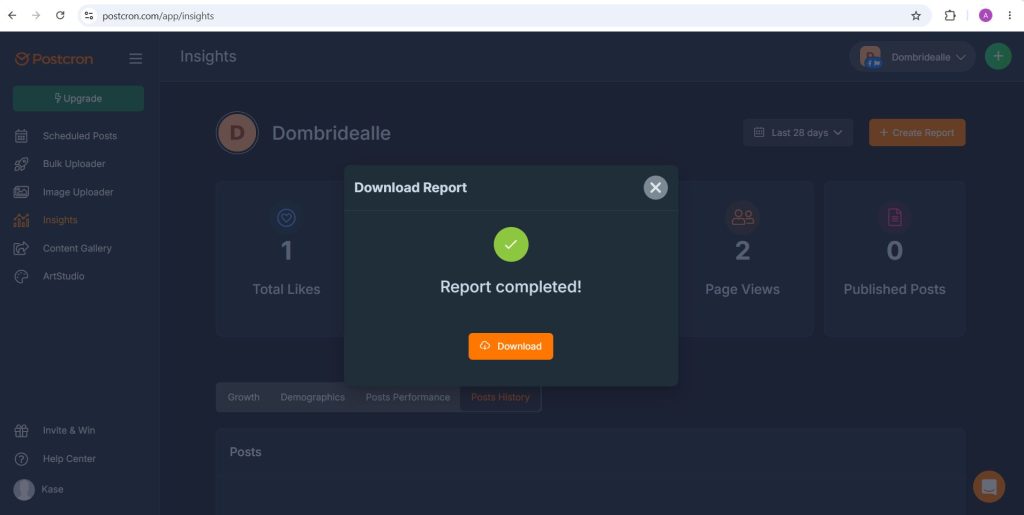Click the green plus add account button
The image size is (1024, 515).
(998, 57)
